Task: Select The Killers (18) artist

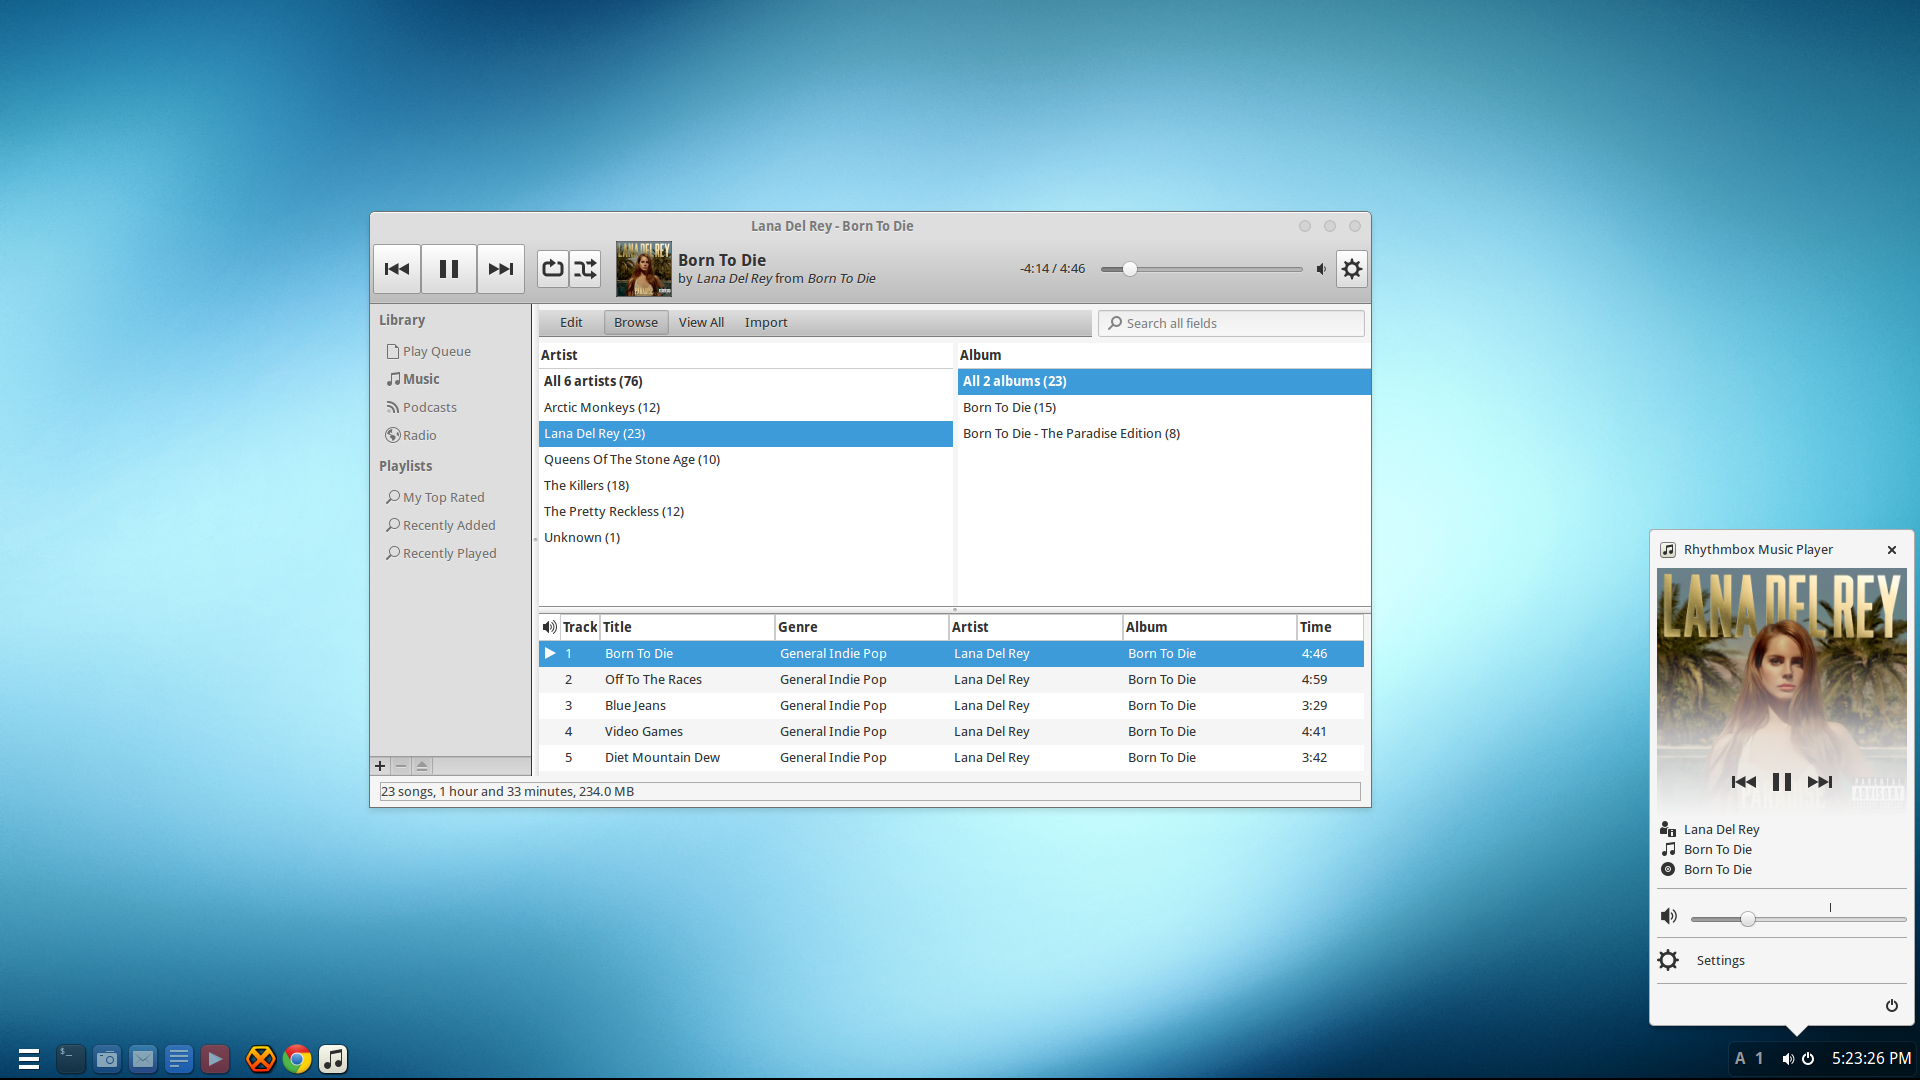Action: click(746, 485)
